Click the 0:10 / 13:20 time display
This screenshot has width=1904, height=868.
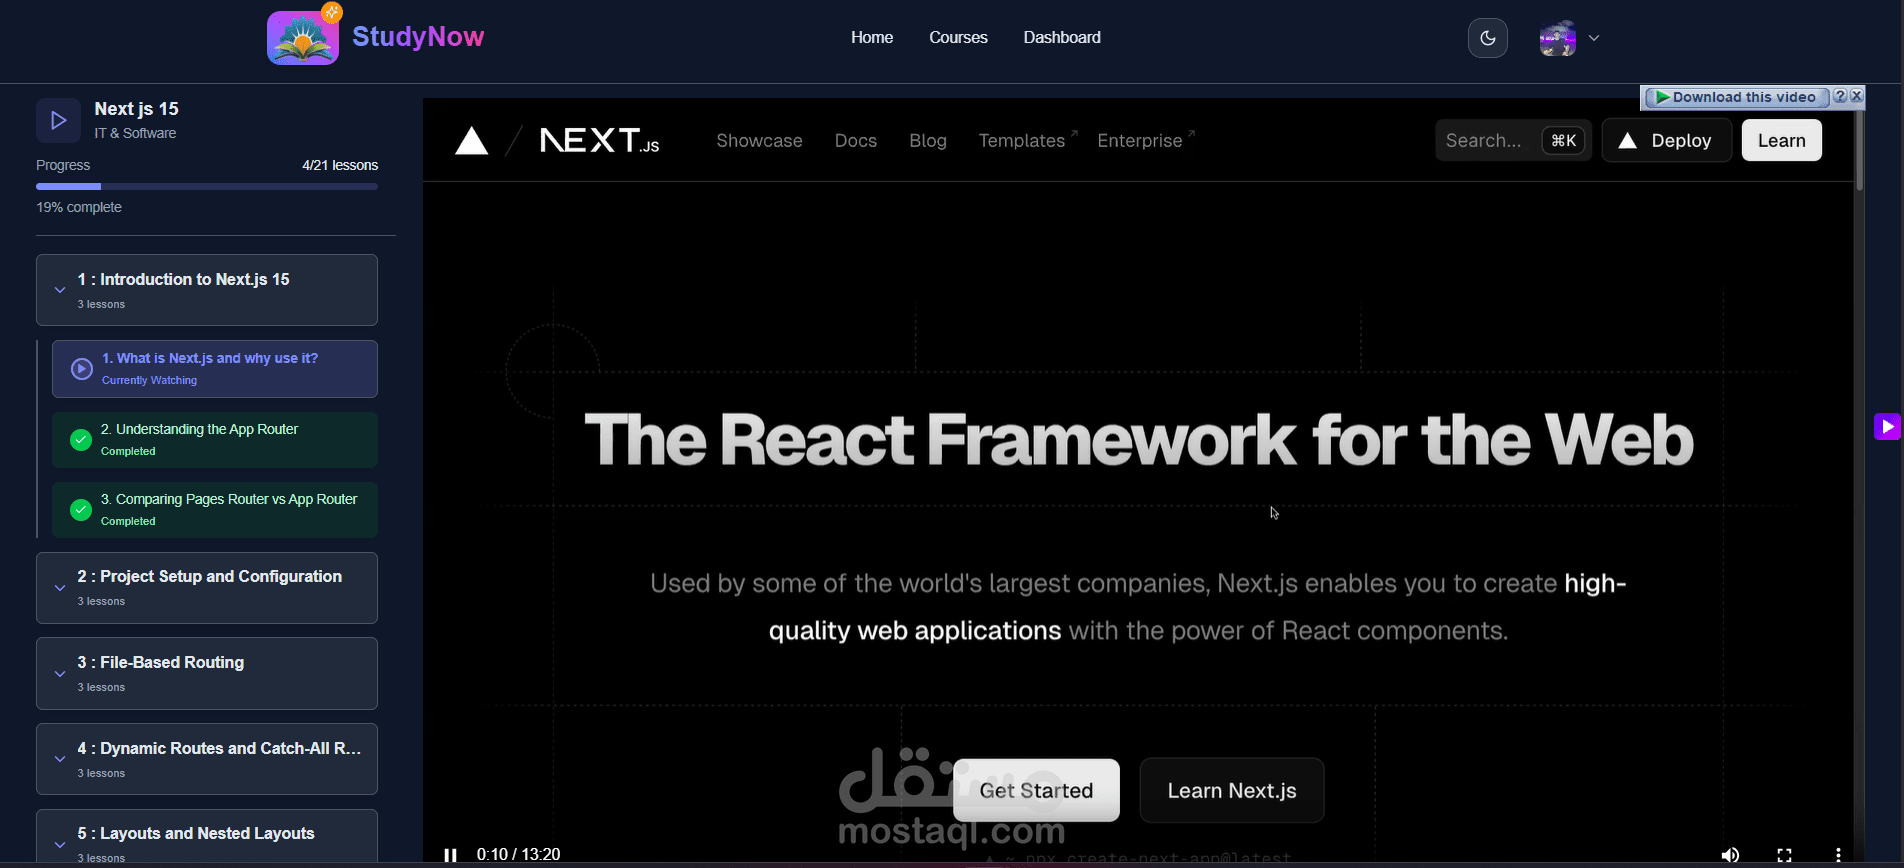coord(518,854)
